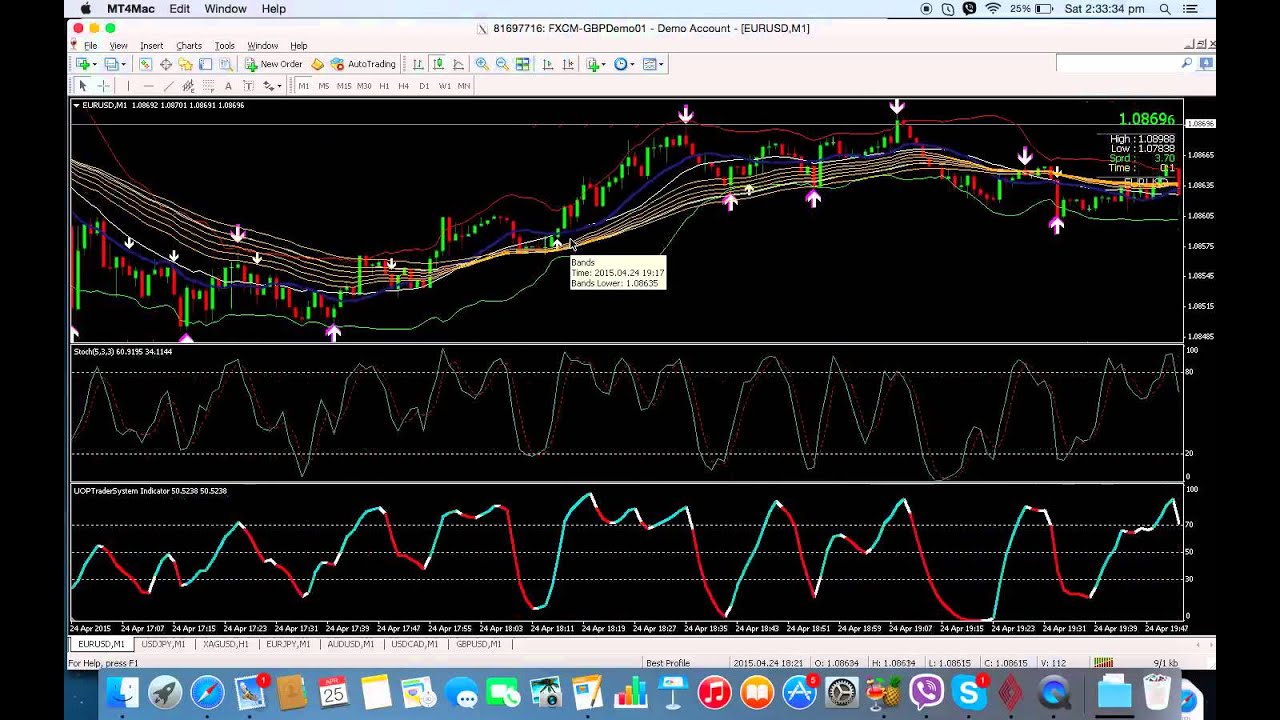Draw a vertical line tool
This screenshot has width=1280, height=720.
[128, 86]
